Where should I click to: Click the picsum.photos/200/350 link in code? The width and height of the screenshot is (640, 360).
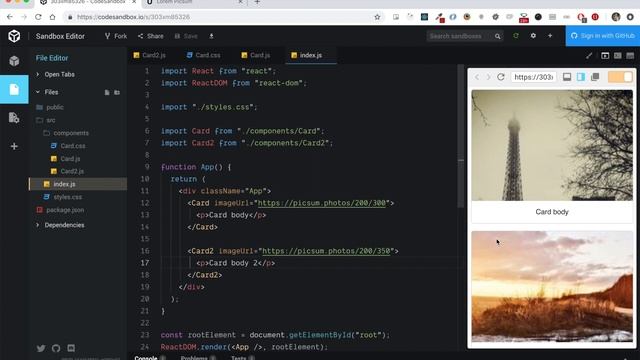tap(326, 251)
